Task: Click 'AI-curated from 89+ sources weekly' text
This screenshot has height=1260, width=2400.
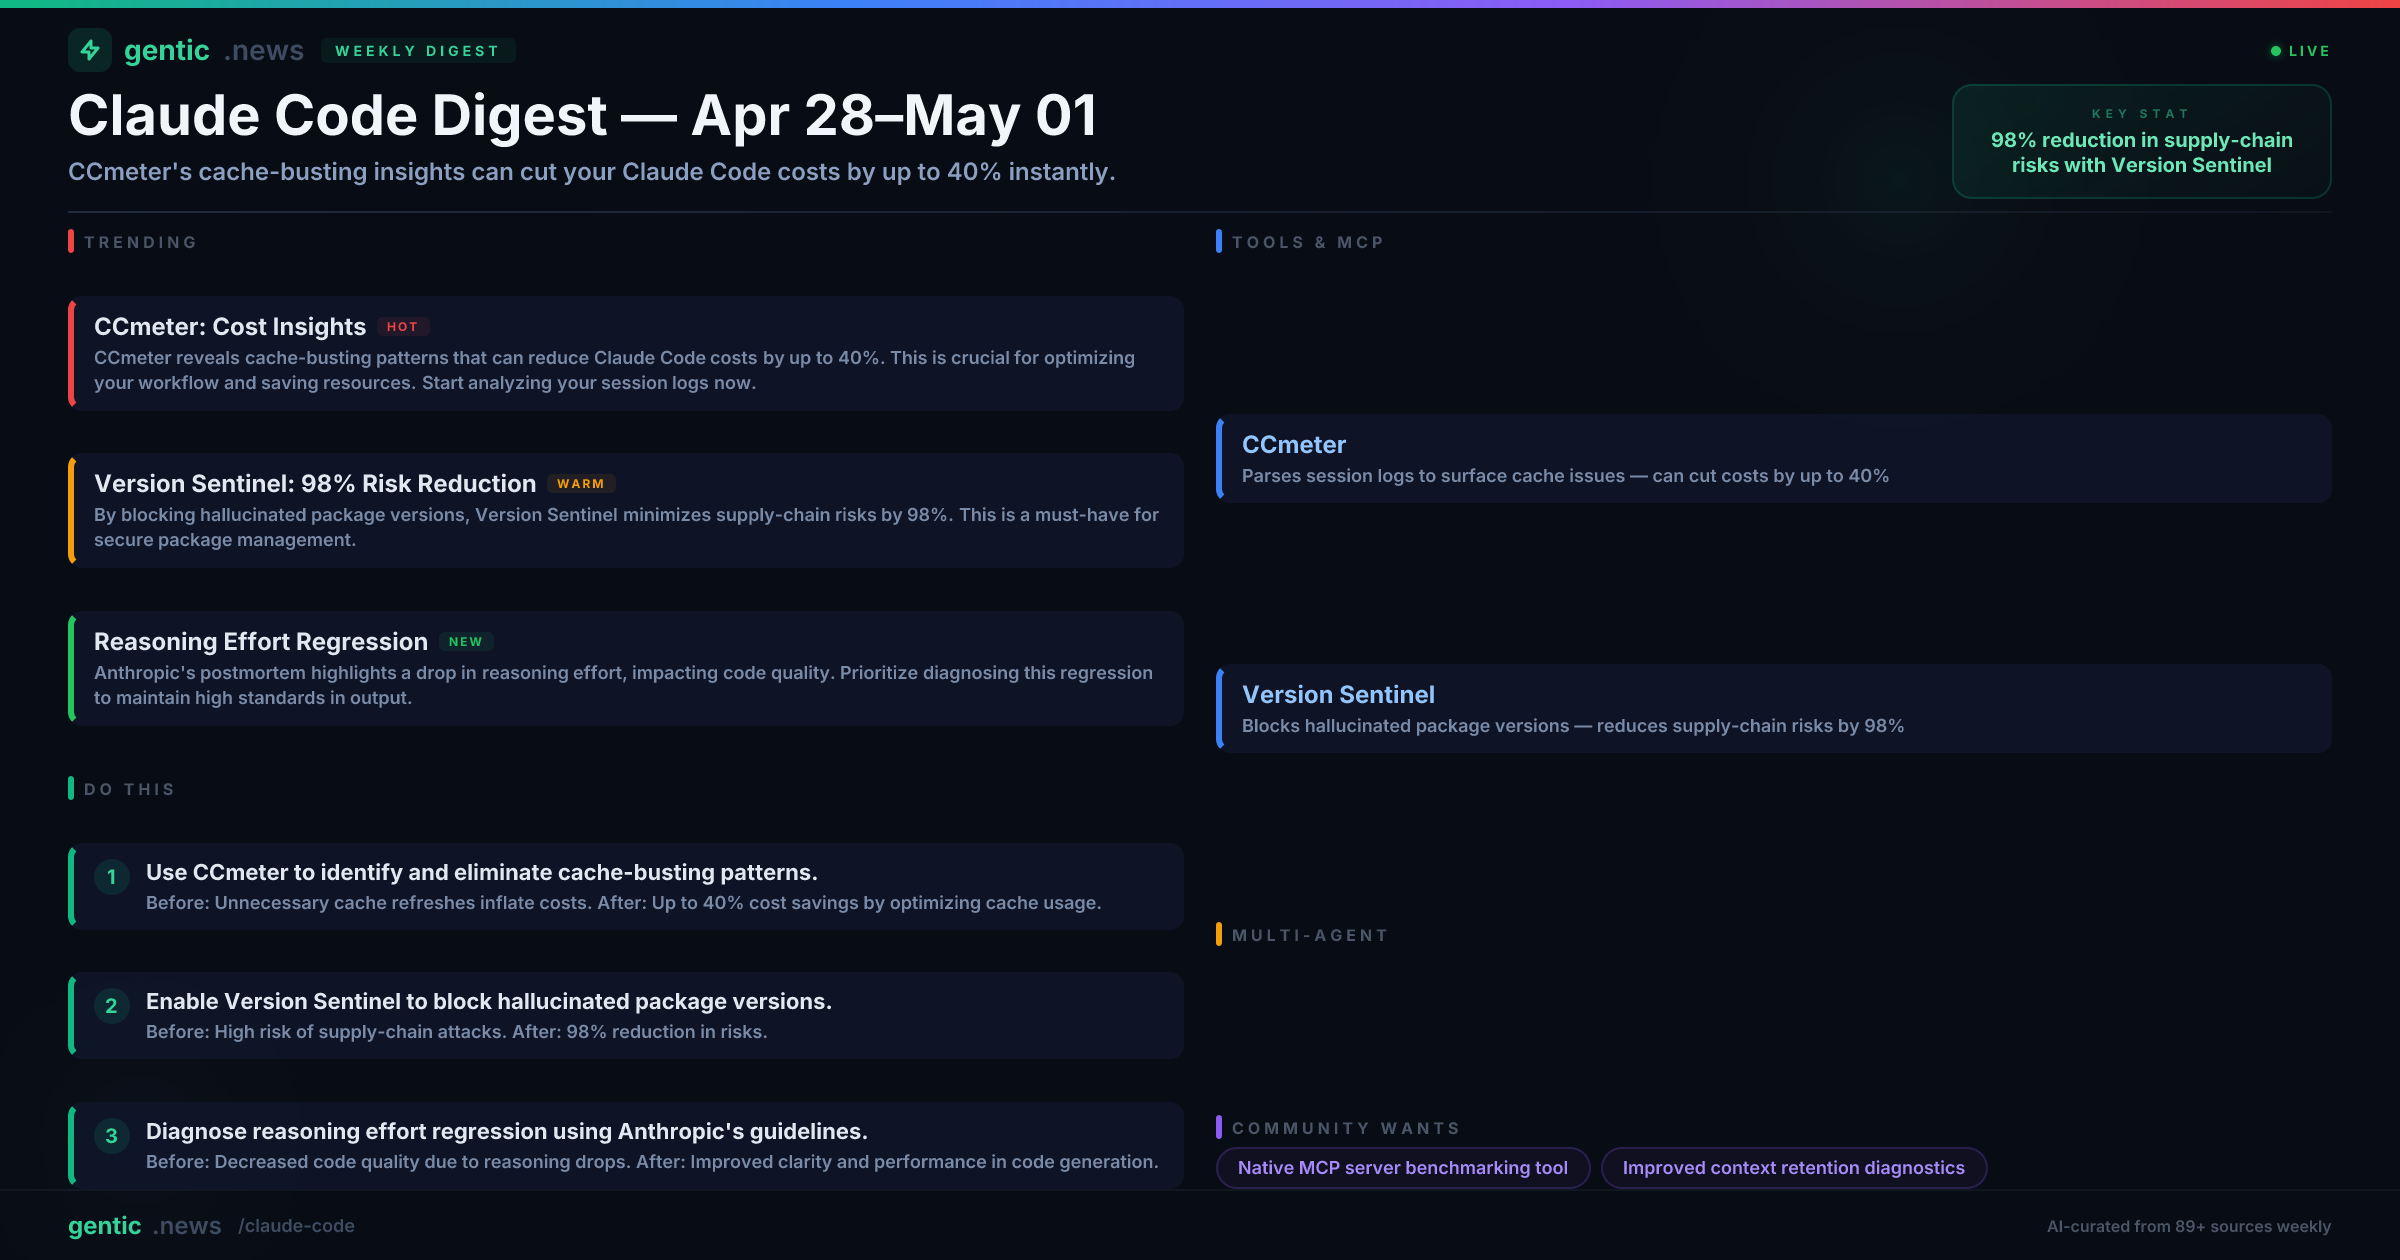Action: pos(2189,1227)
